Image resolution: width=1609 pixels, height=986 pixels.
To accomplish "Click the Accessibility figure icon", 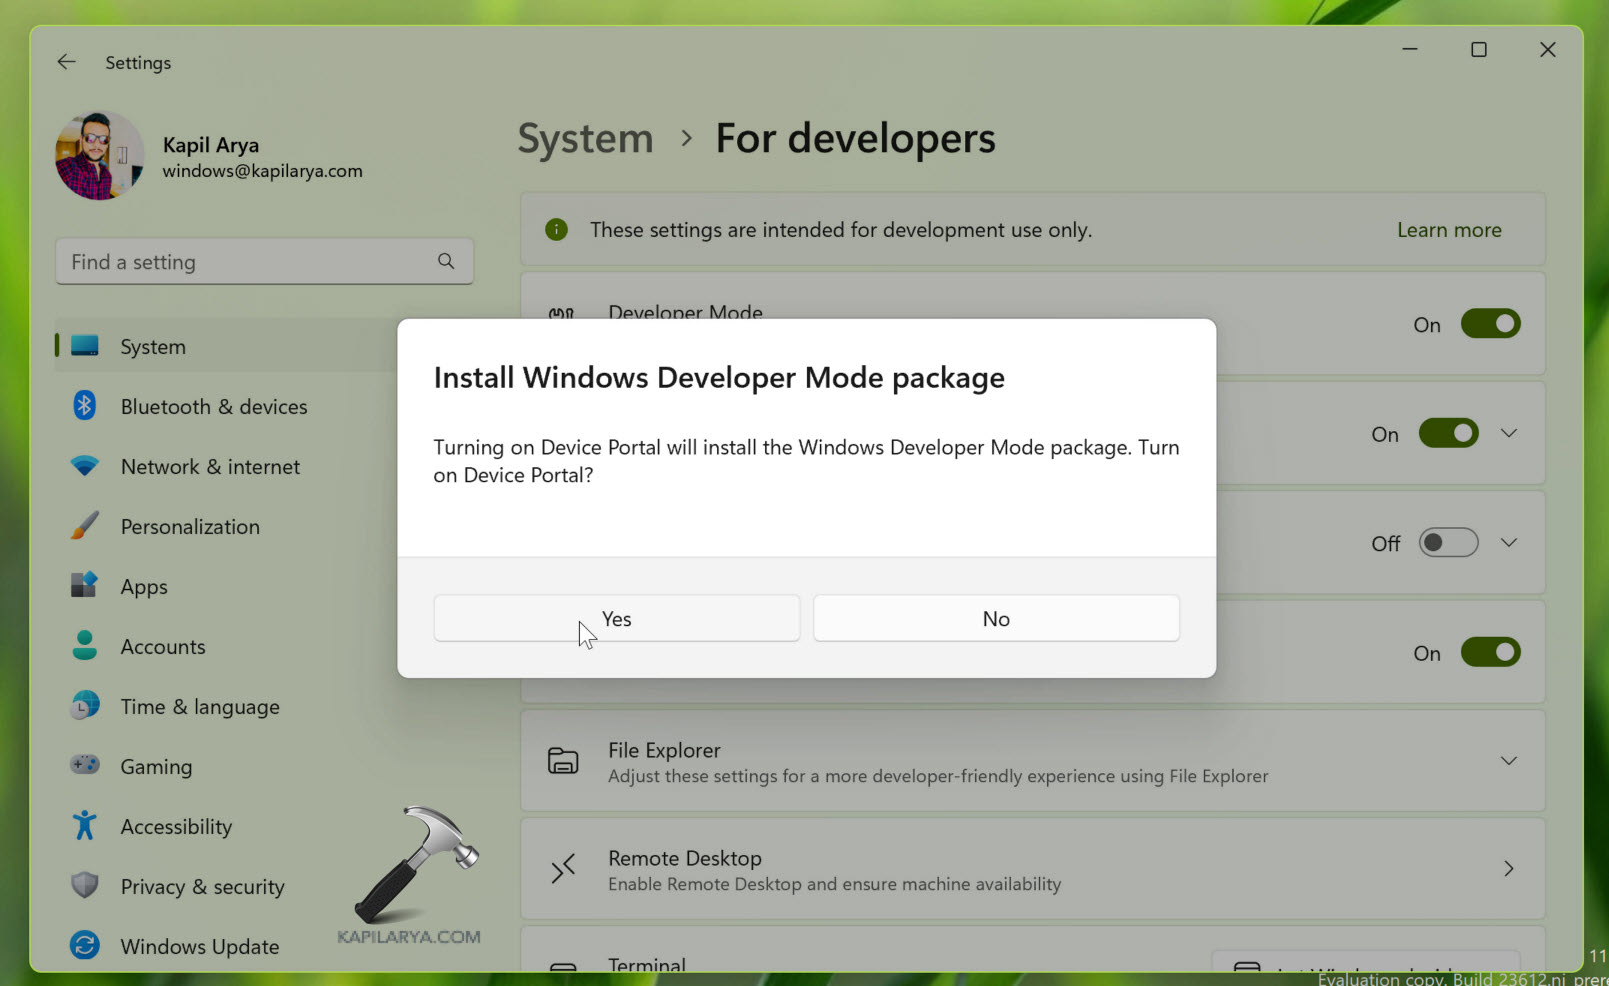I will [85, 825].
